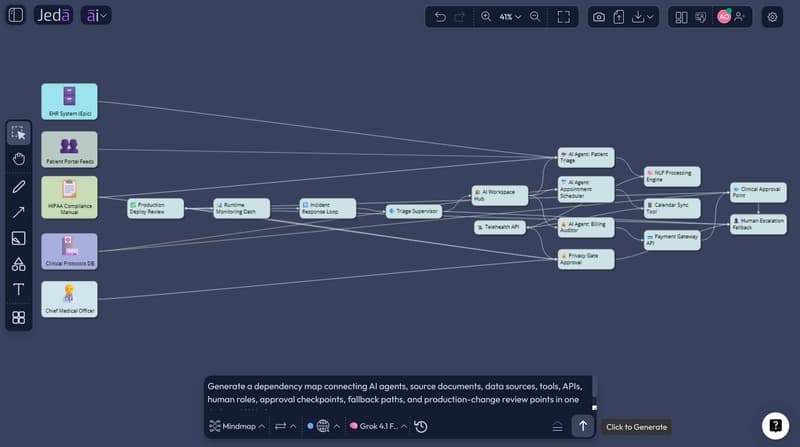
Task: Pick the Sticky note tool
Action: pos(19,238)
